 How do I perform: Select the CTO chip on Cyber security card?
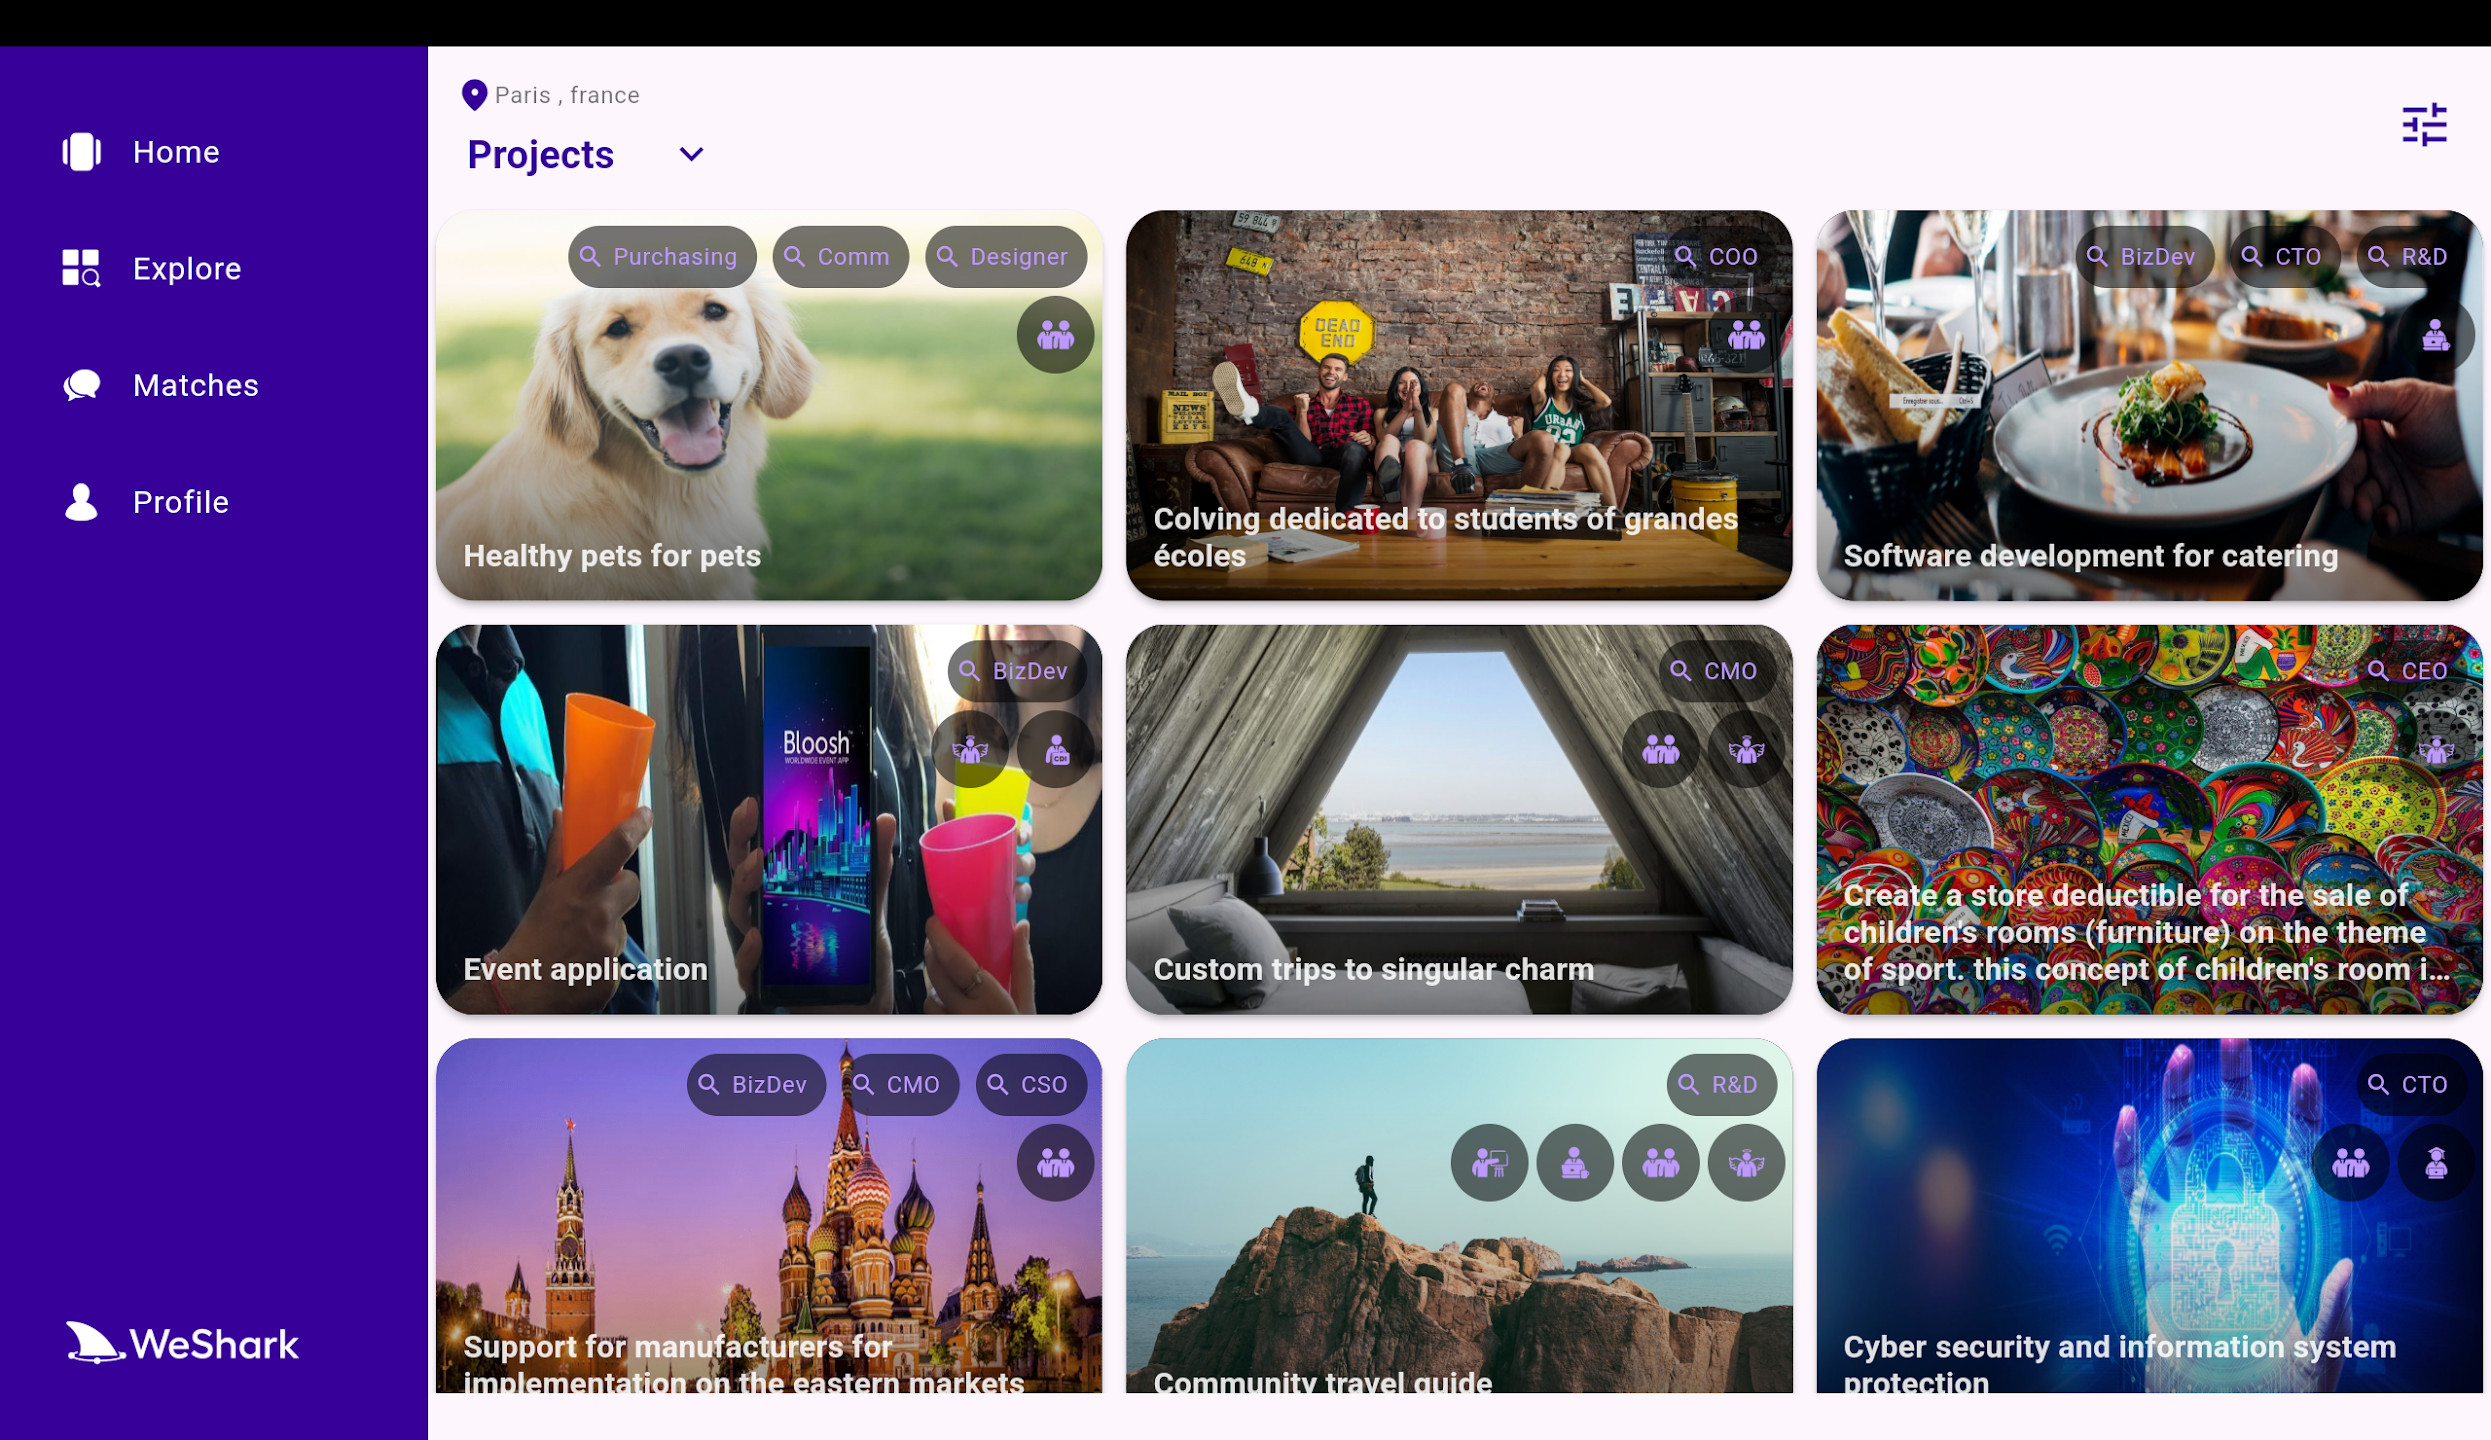pos(2412,1085)
